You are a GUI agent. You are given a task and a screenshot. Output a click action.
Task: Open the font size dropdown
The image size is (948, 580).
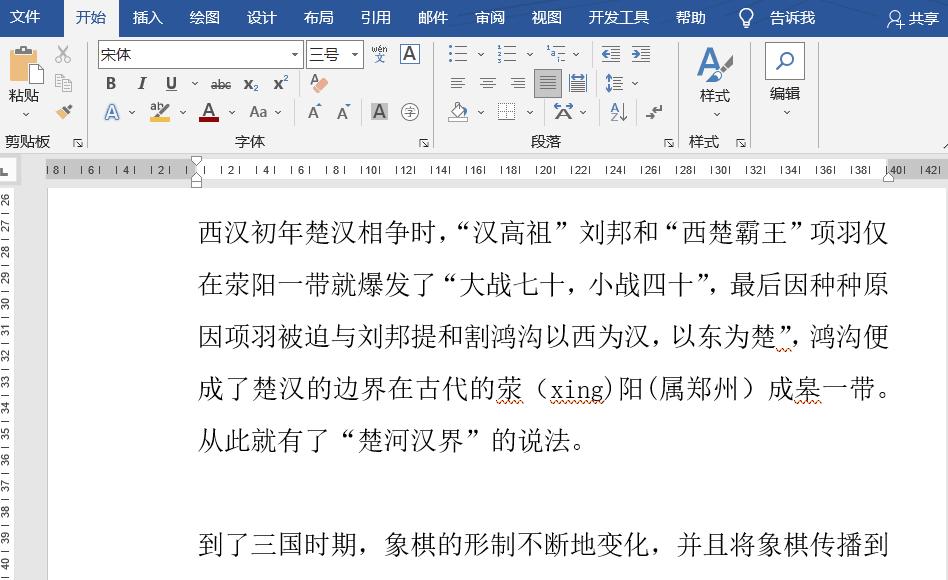coord(353,52)
